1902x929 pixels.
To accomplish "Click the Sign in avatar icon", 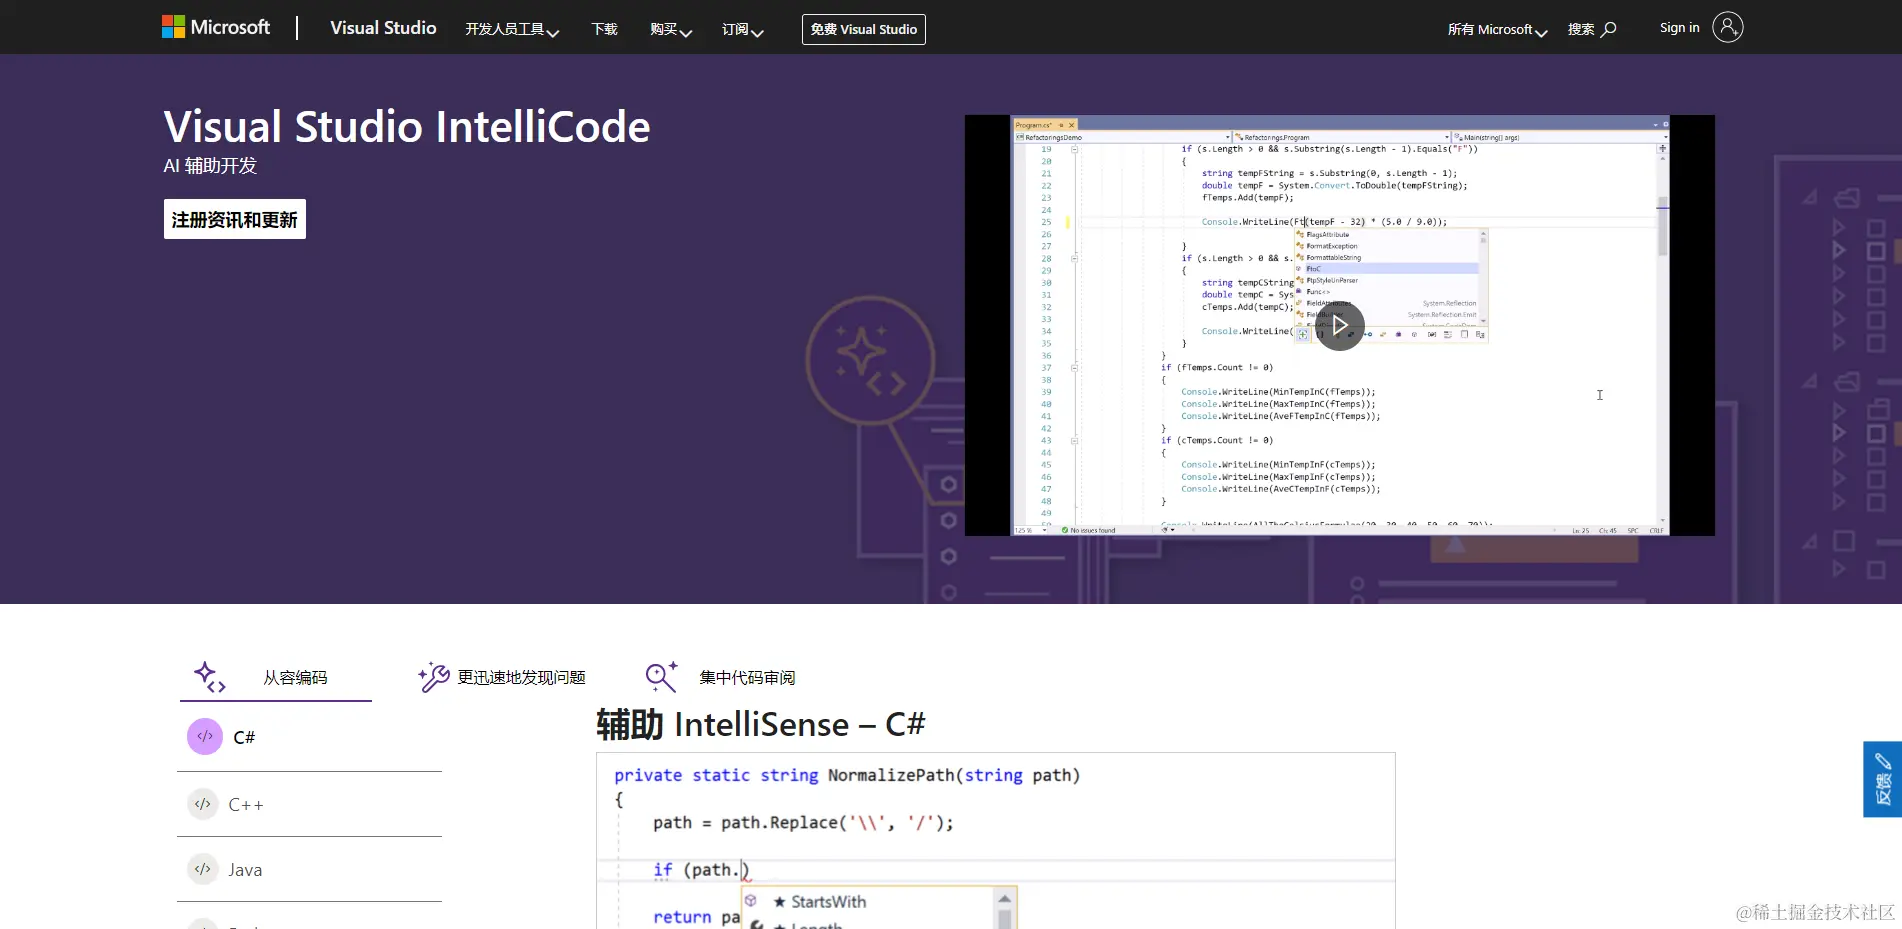I will [x=1727, y=27].
